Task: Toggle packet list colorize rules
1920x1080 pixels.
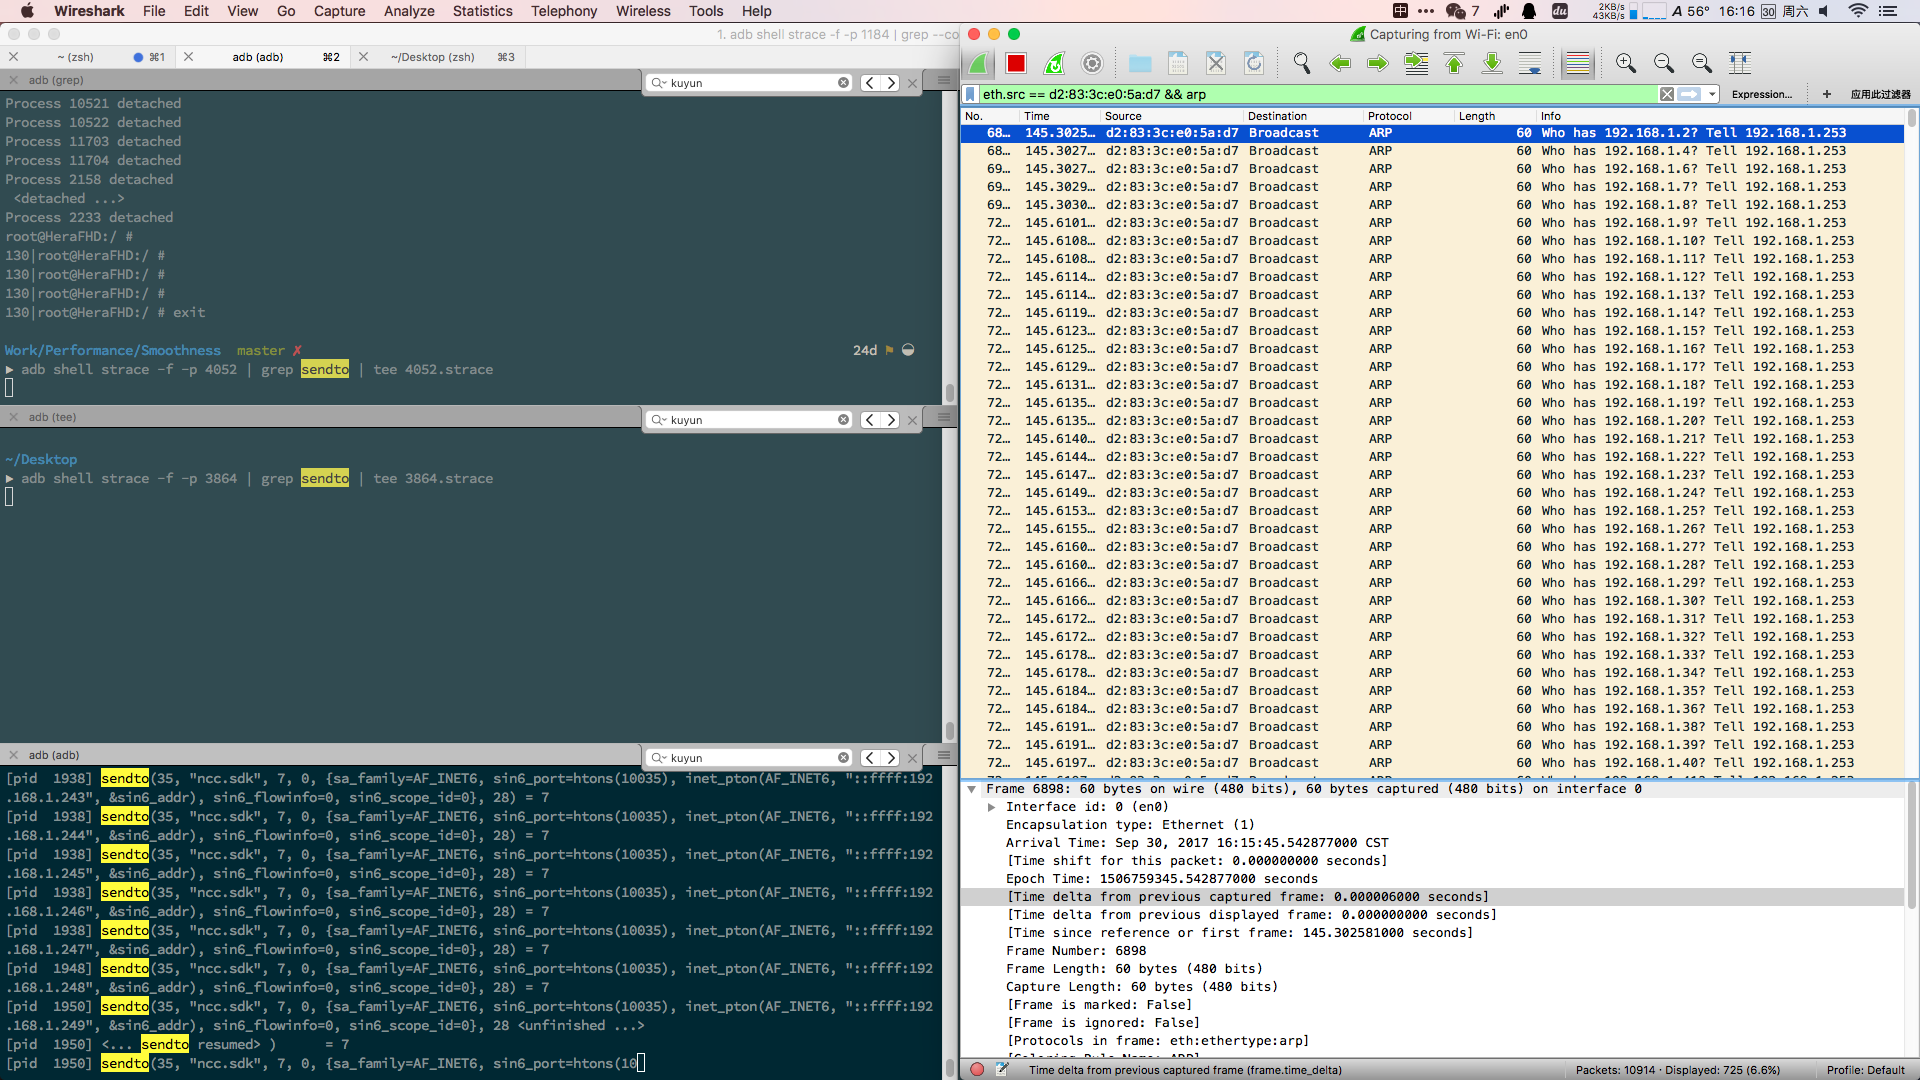Action: [x=1577, y=64]
